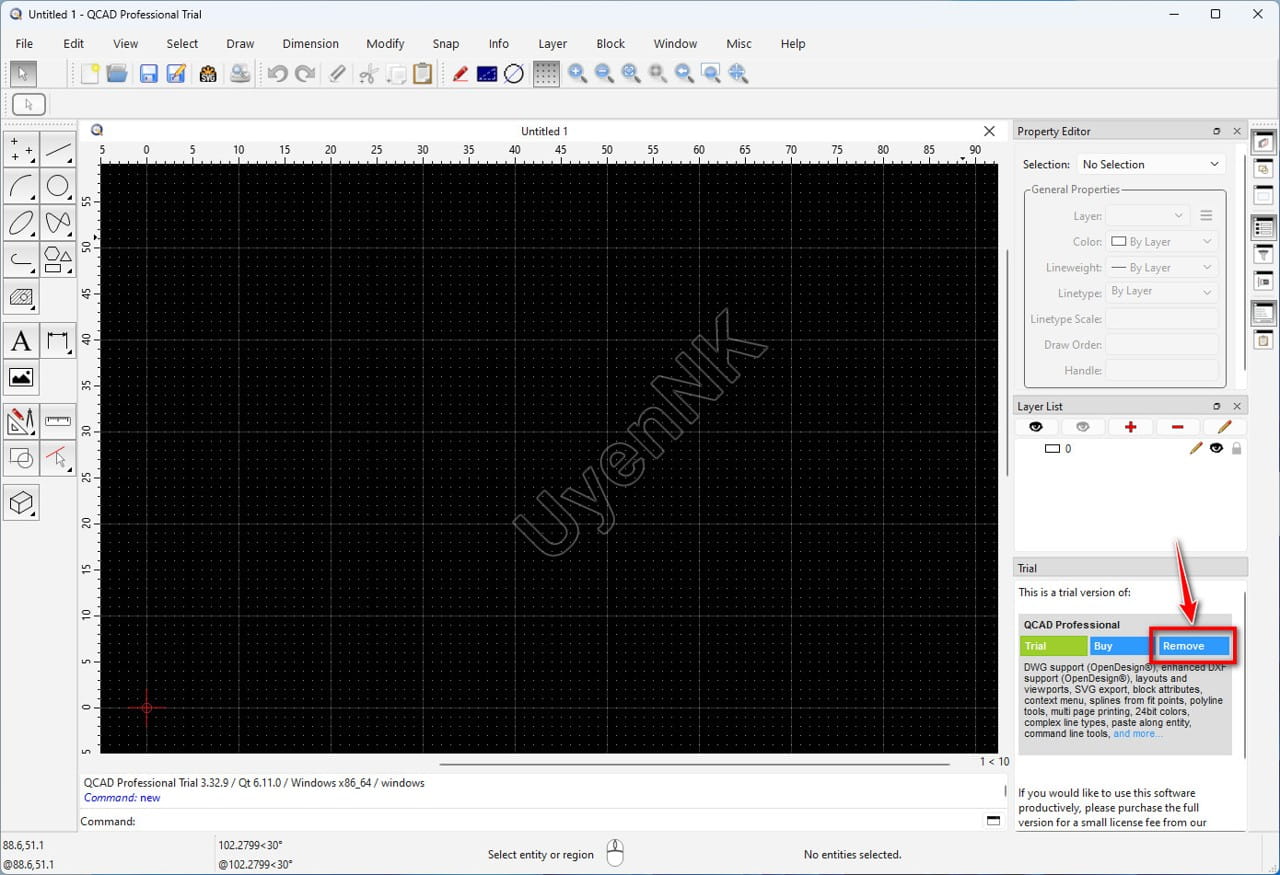Viewport: 1280px width, 875px height.
Task: Click the Remove button in Trial panel
Action: [x=1193, y=646]
